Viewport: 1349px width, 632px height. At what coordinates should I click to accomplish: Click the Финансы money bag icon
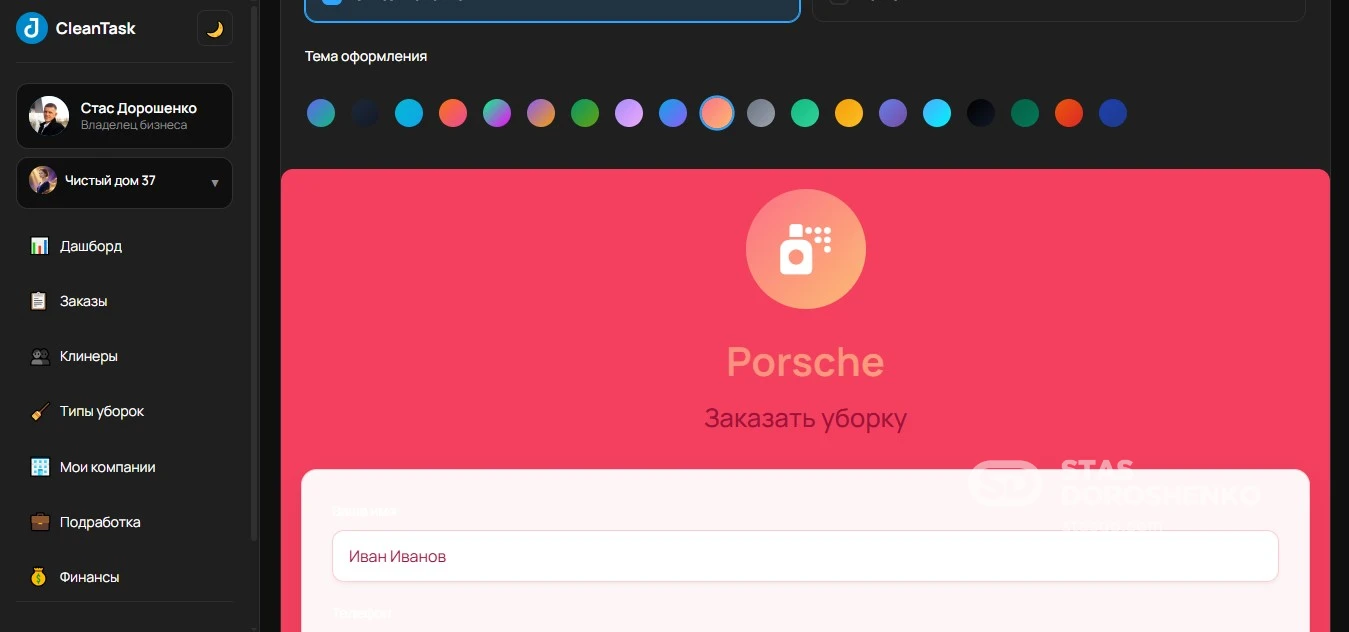(39, 576)
